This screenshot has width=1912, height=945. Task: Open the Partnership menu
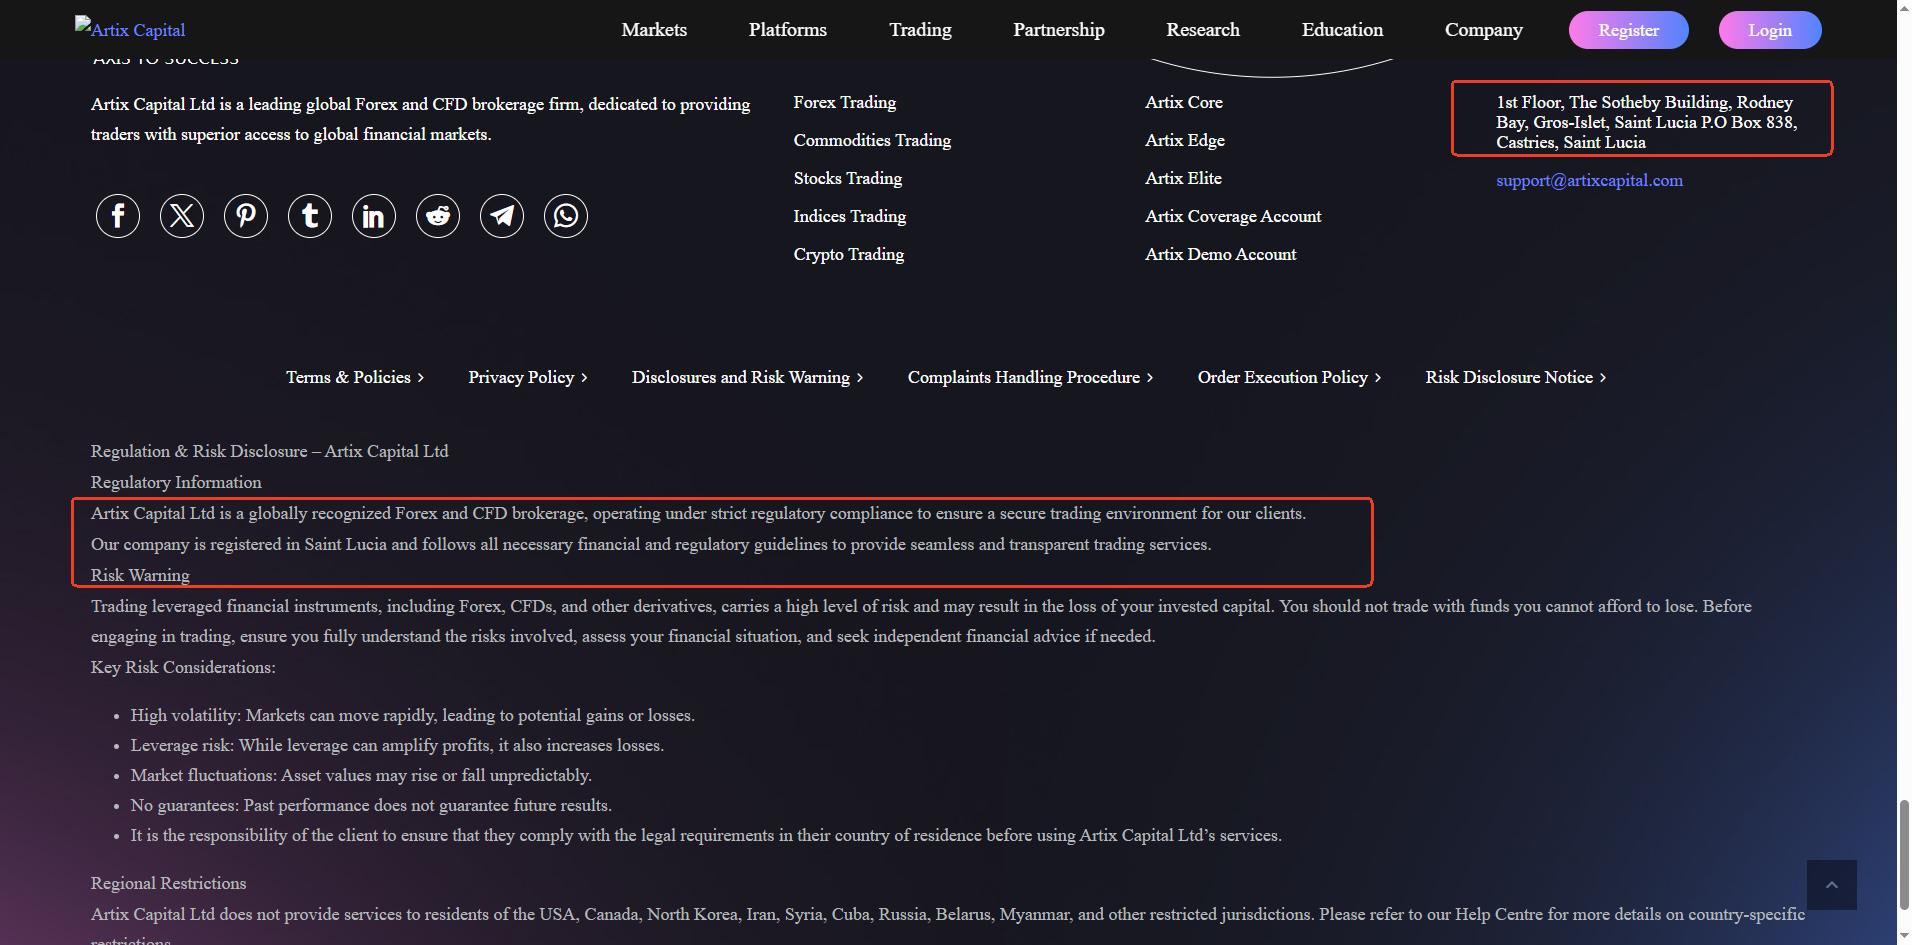point(1059,30)
